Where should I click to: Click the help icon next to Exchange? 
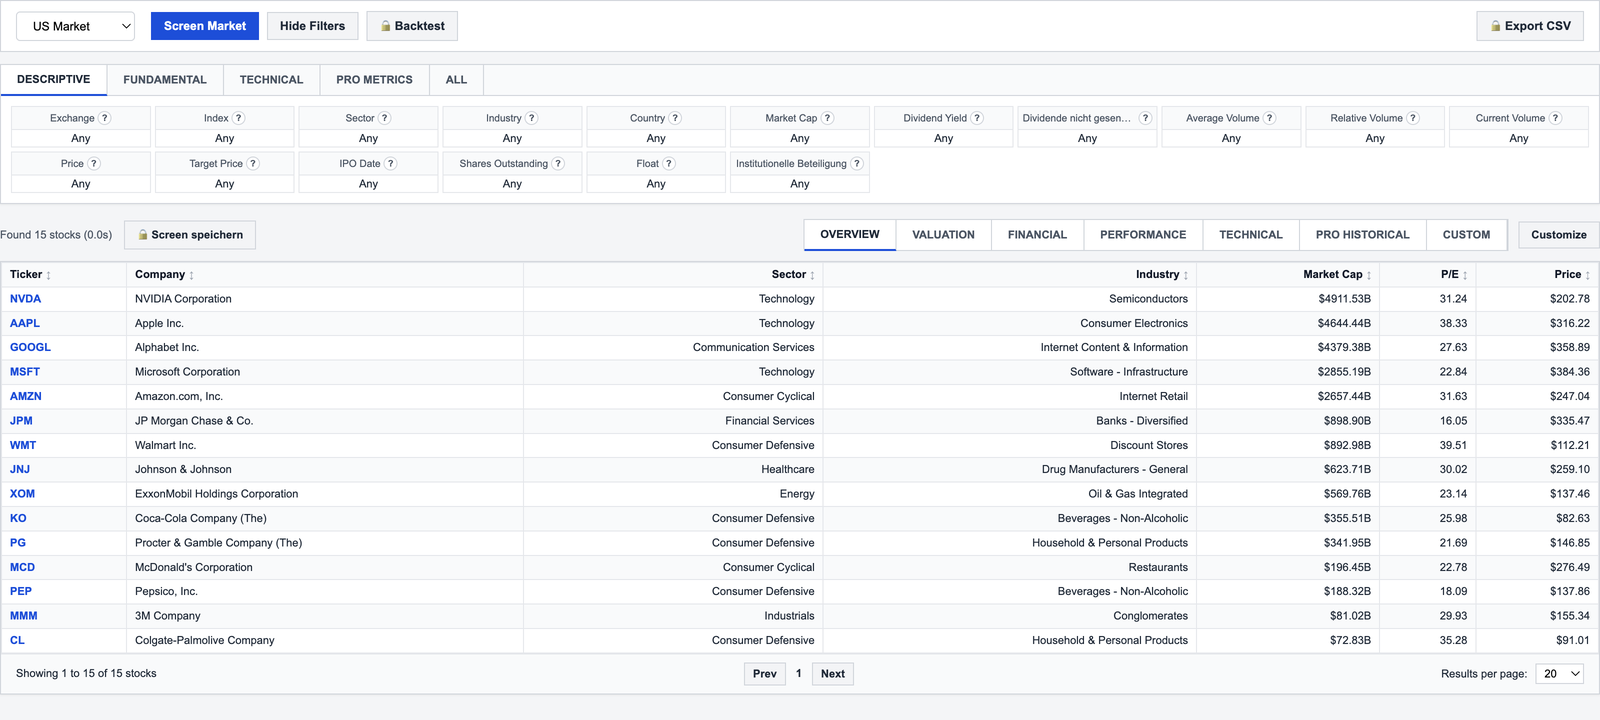click(x=105, y=118)
